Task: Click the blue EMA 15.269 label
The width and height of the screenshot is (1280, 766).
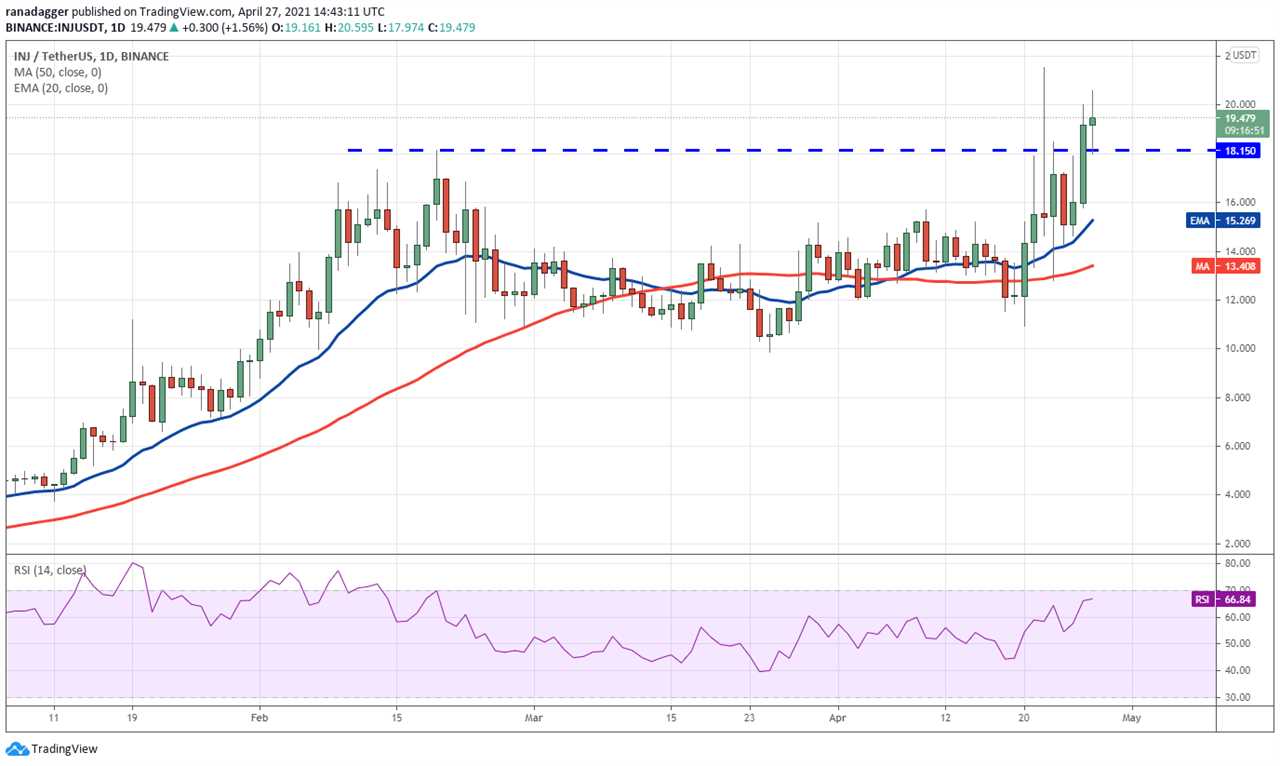Action: point(1225,220)
